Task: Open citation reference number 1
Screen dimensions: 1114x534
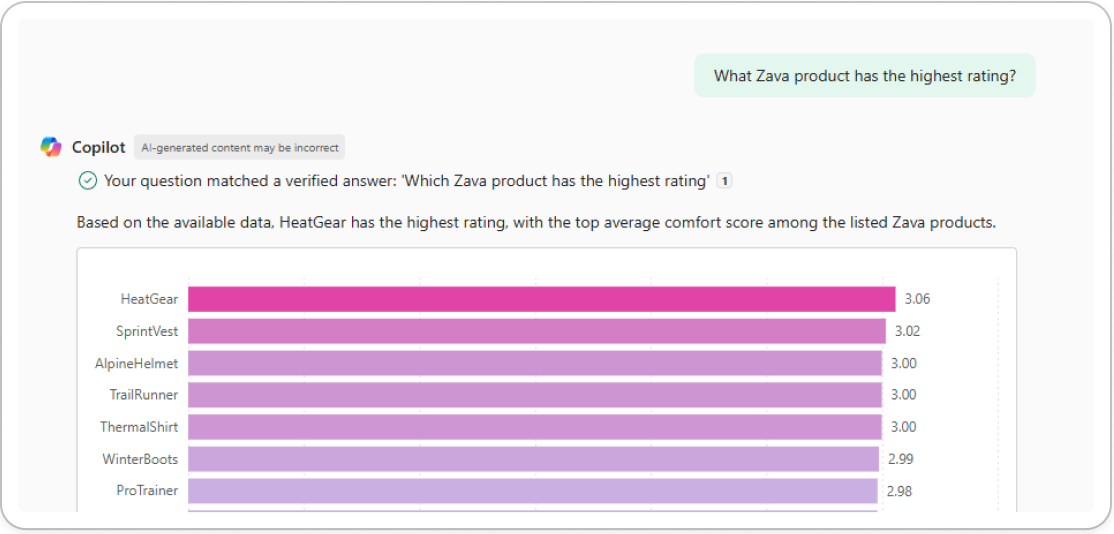Action: [x=725, y=181]
